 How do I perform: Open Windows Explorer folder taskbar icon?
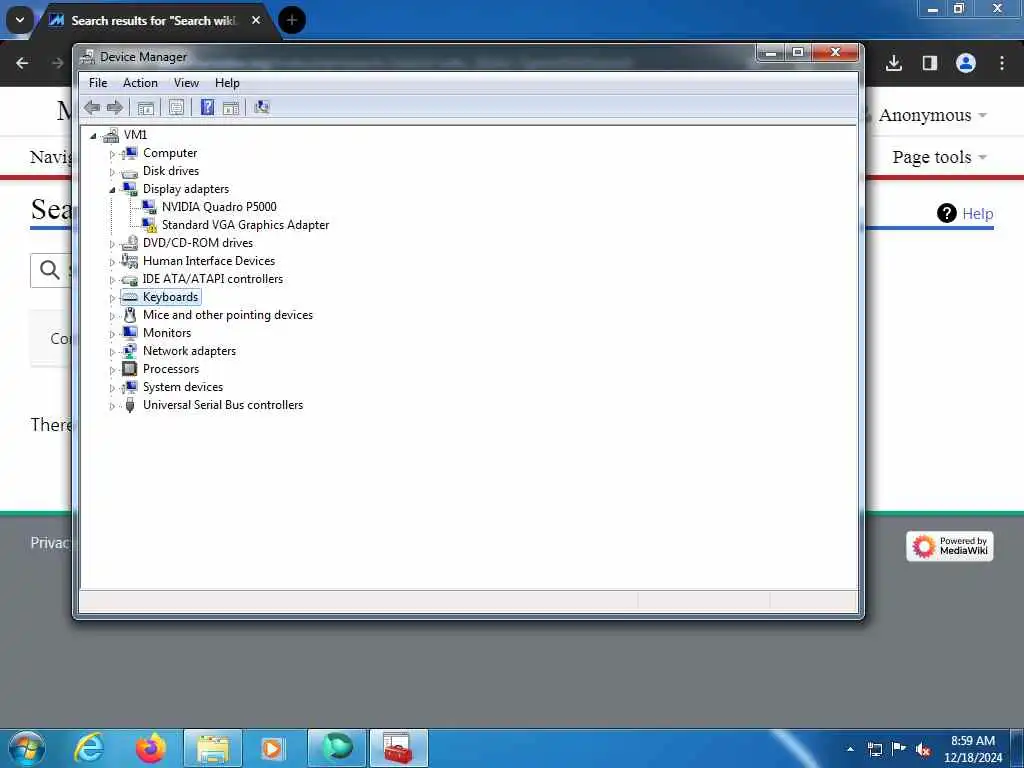pos(213,748)
